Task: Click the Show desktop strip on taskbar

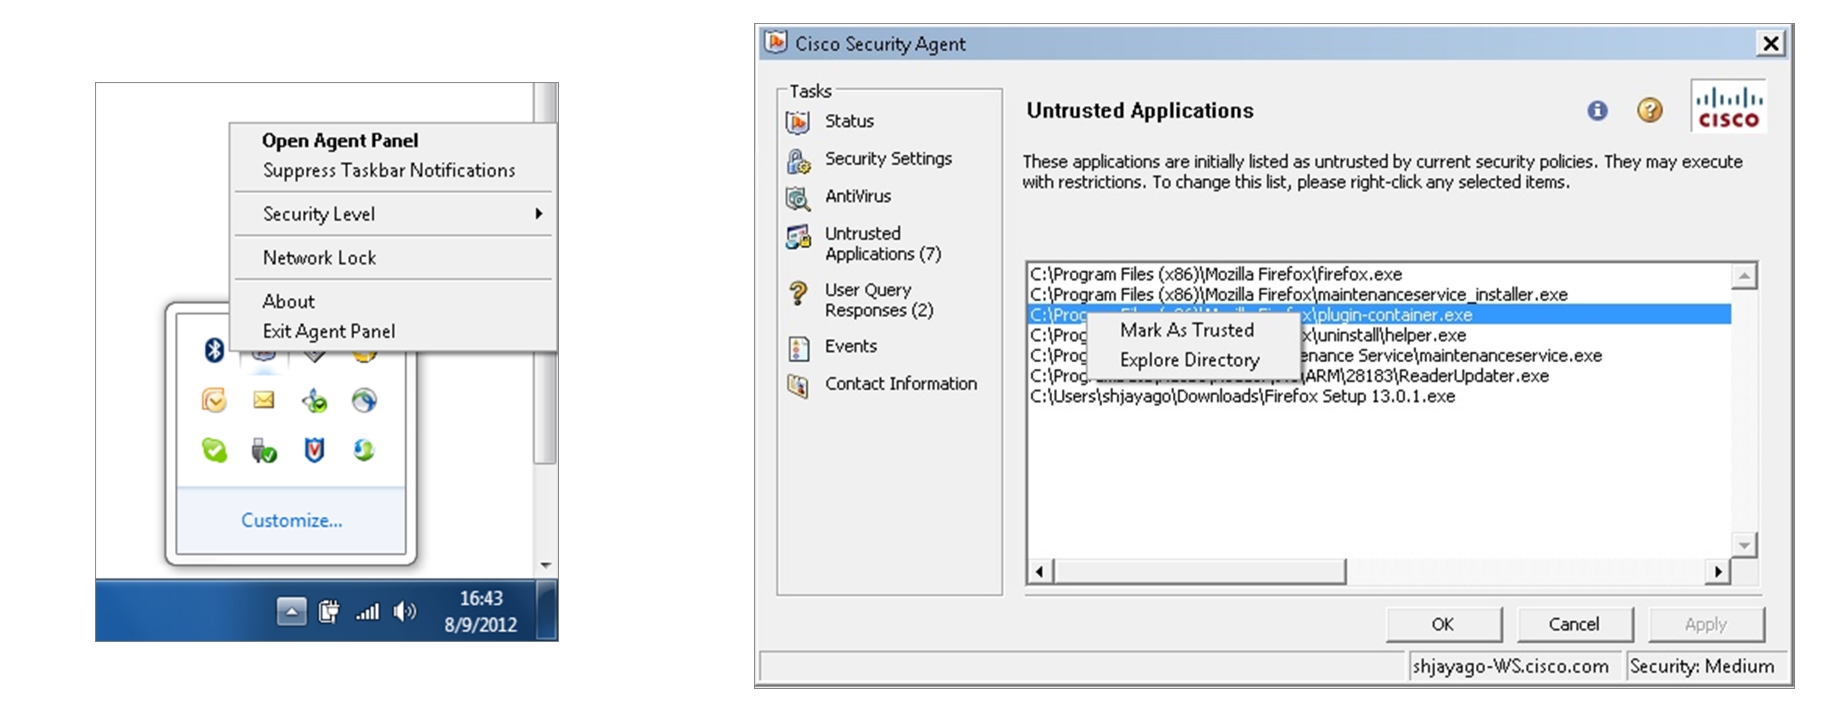Action: (x=546, y=611)
